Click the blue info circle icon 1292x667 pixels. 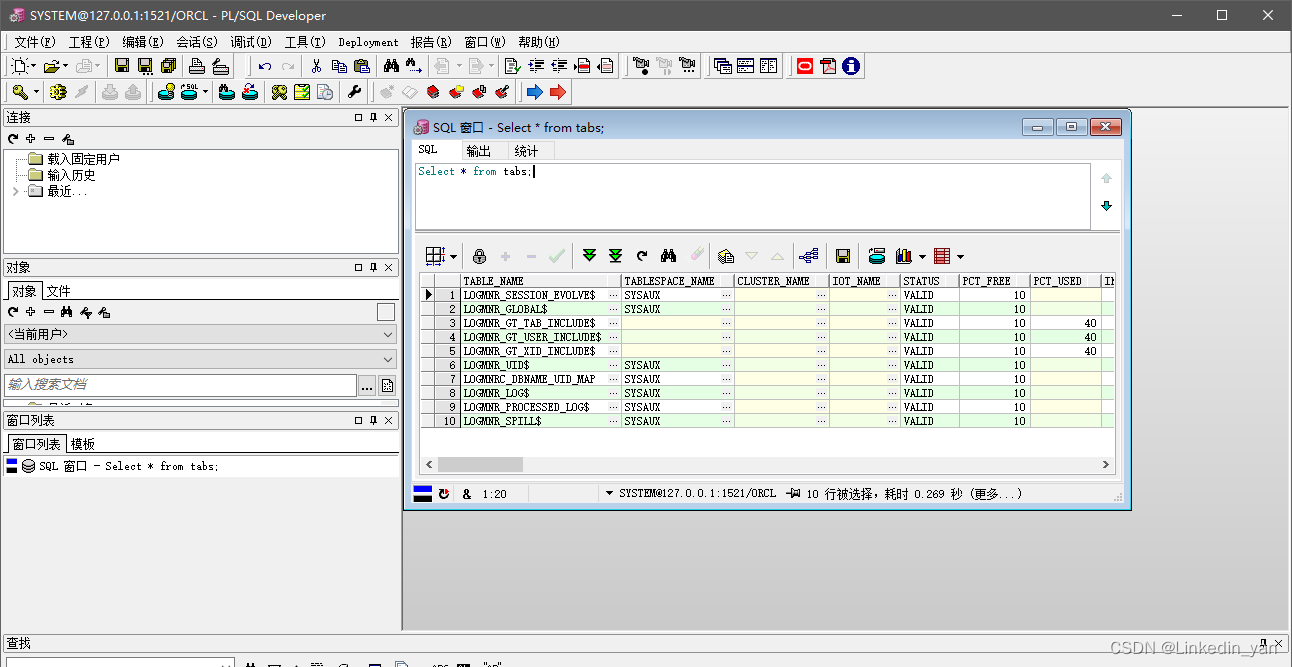(x=851, y=66)
